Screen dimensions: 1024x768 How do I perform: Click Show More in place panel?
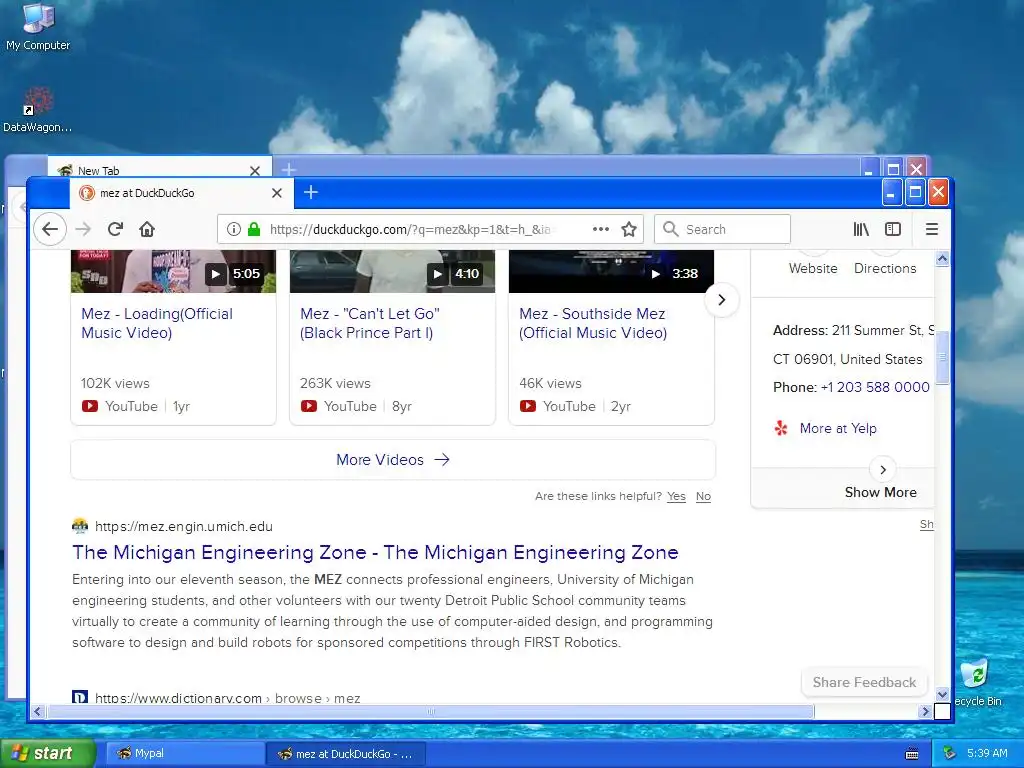(880, 492)
